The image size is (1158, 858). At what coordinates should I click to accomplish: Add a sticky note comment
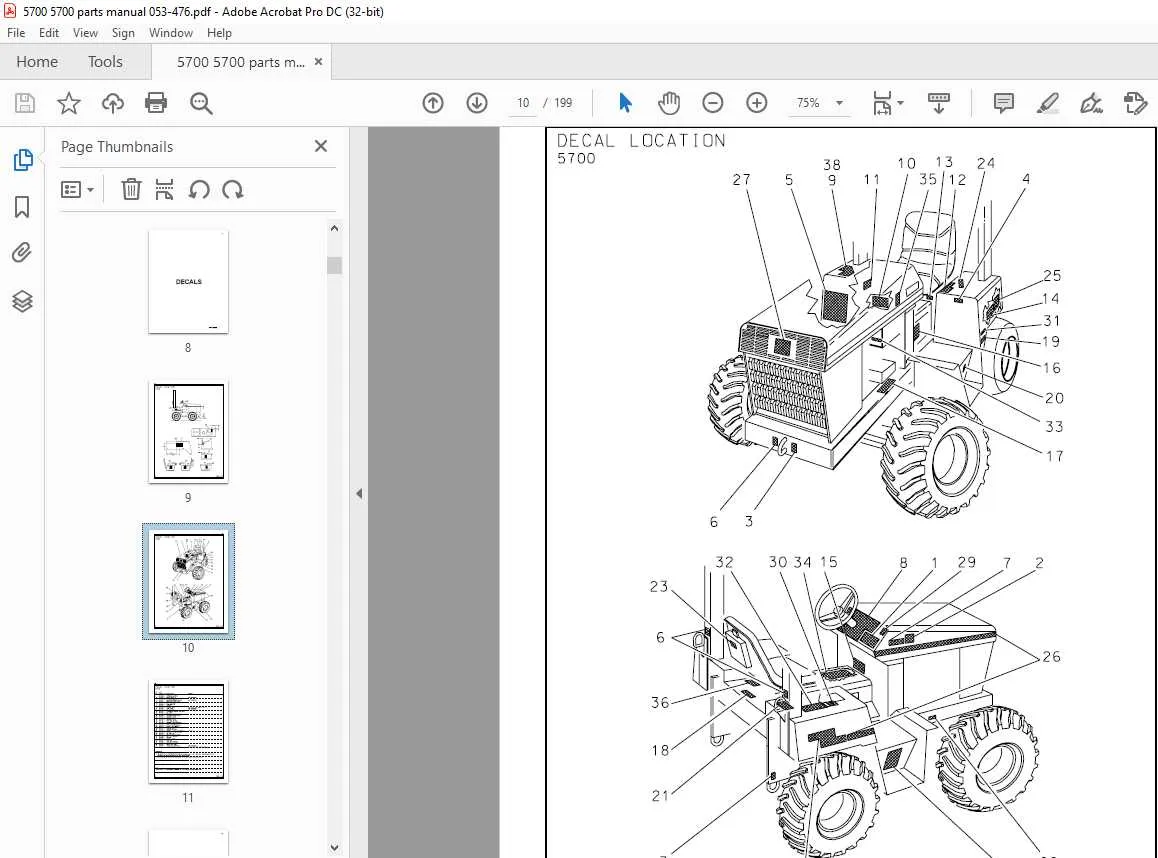point(1004,103)
